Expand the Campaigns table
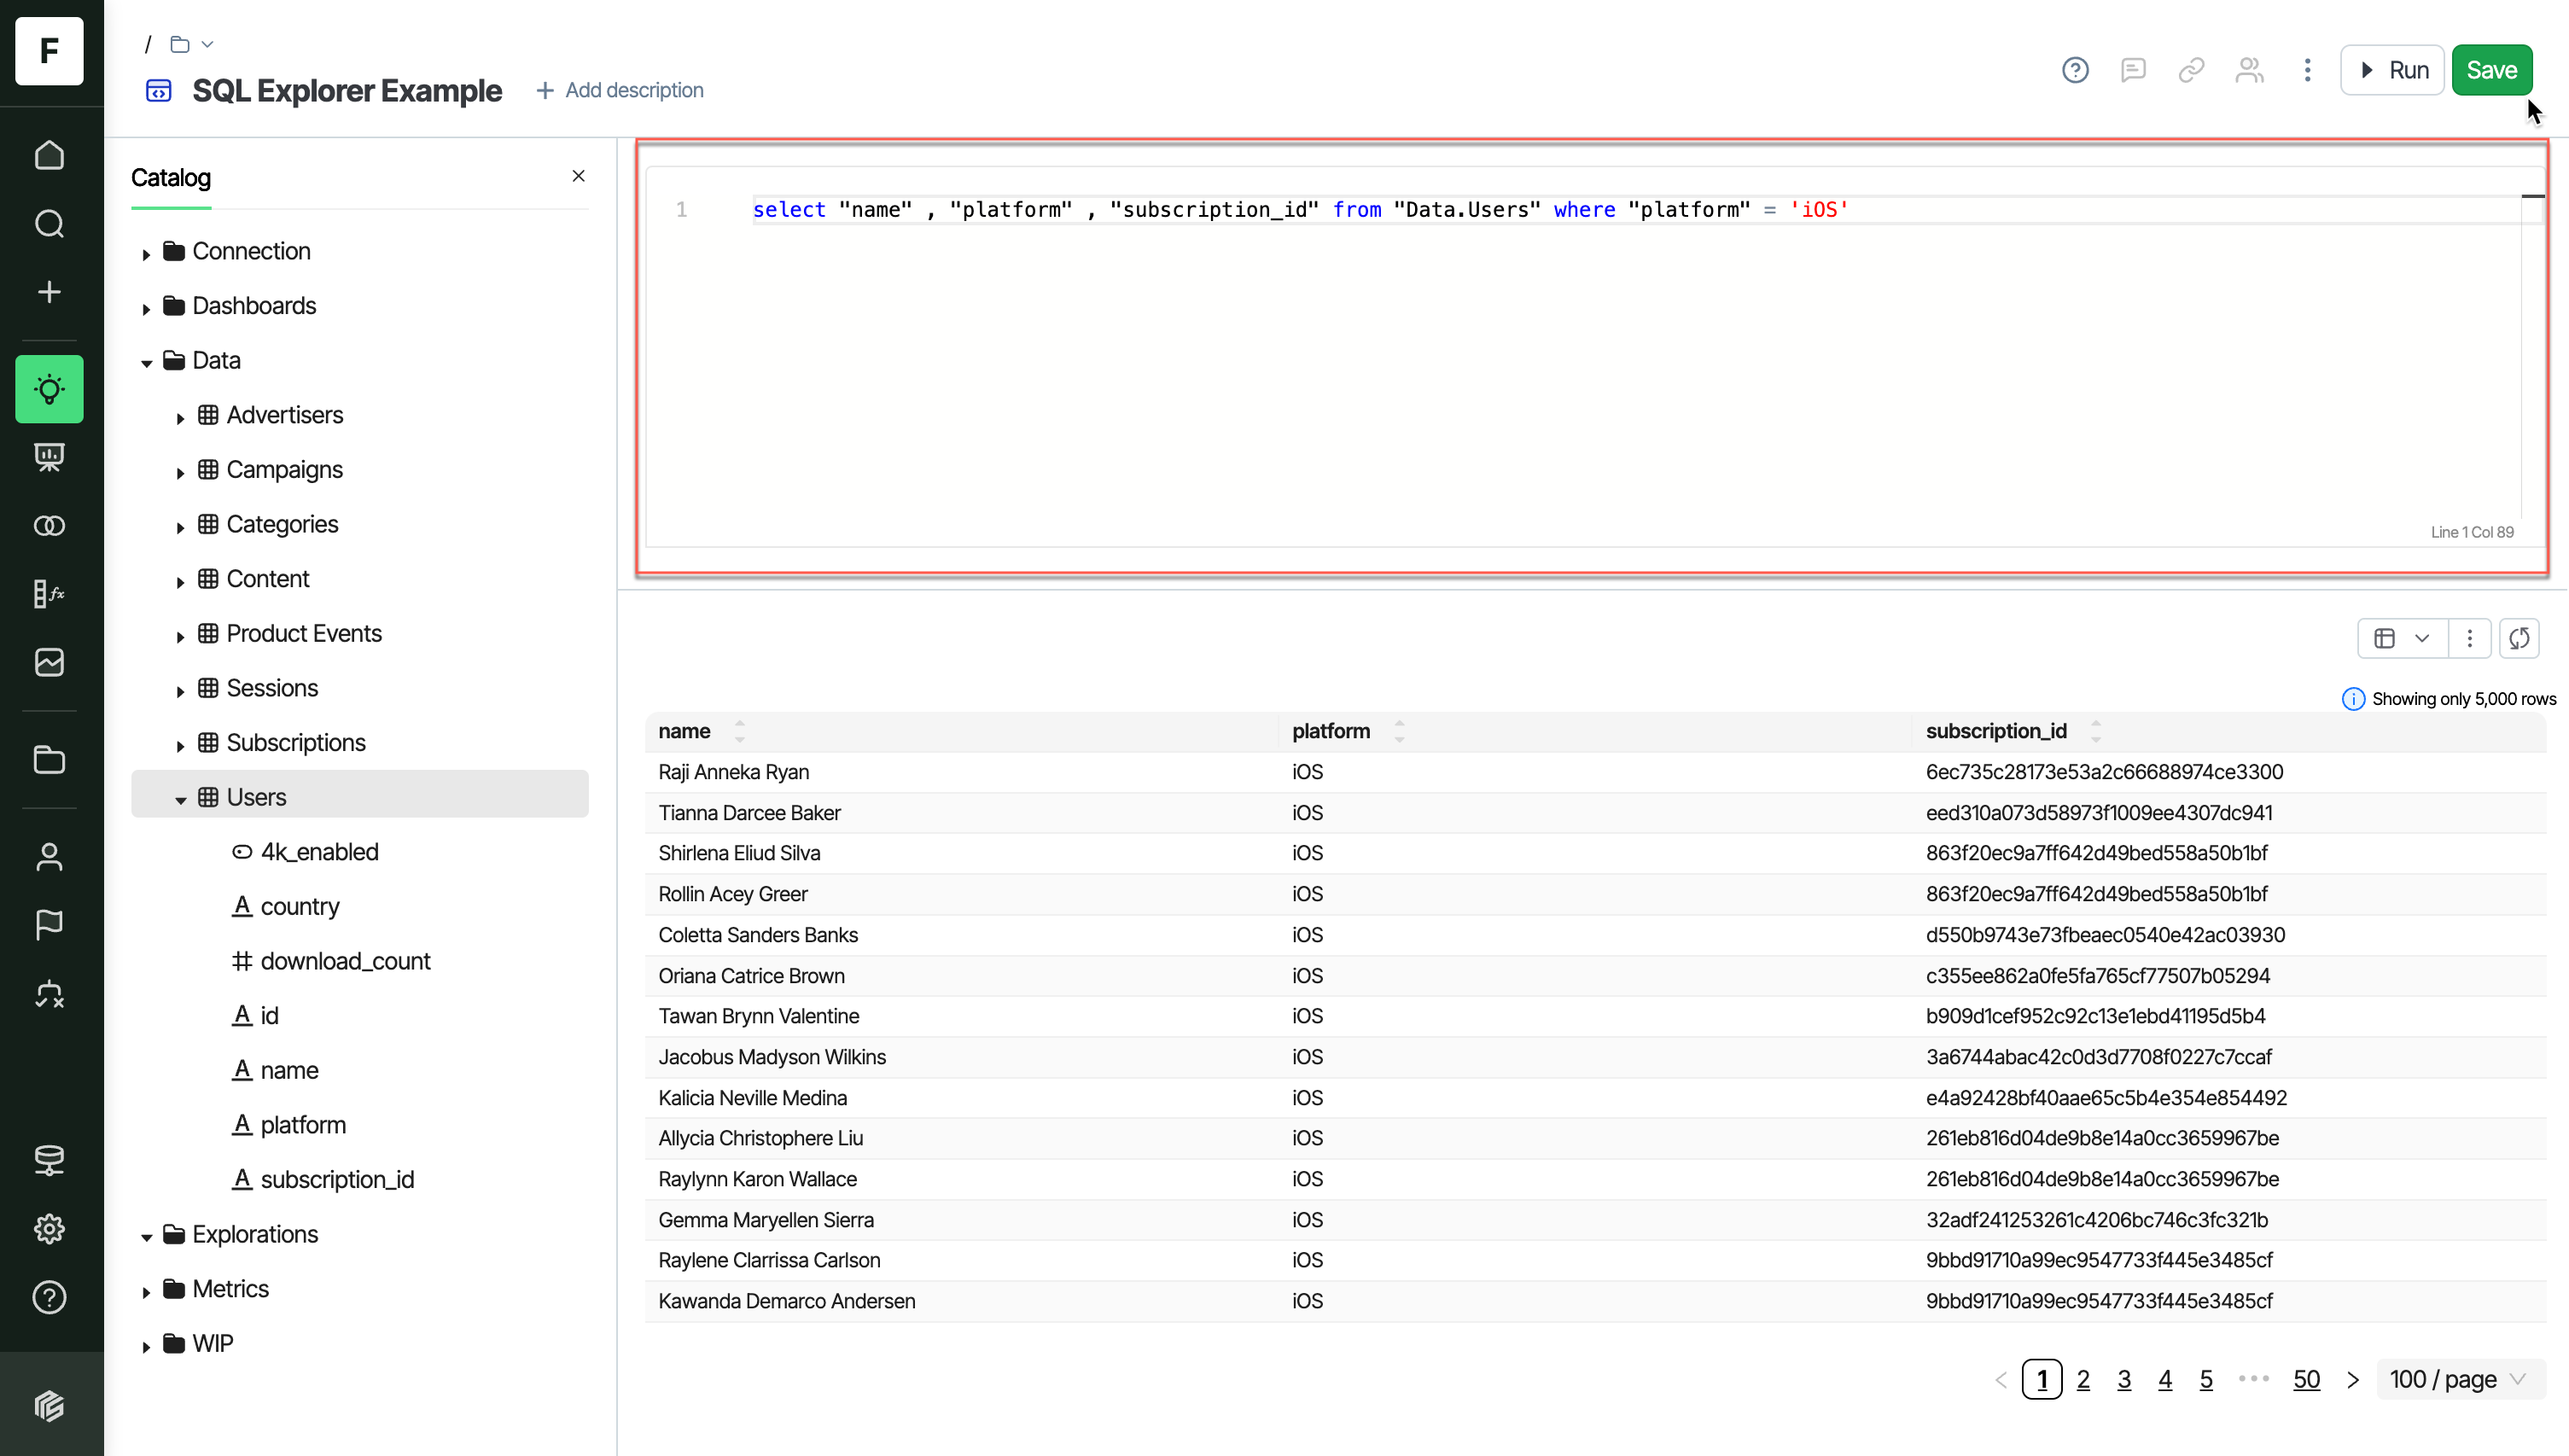Screen dimensions: 2569x1456 [x=180, y=471]
